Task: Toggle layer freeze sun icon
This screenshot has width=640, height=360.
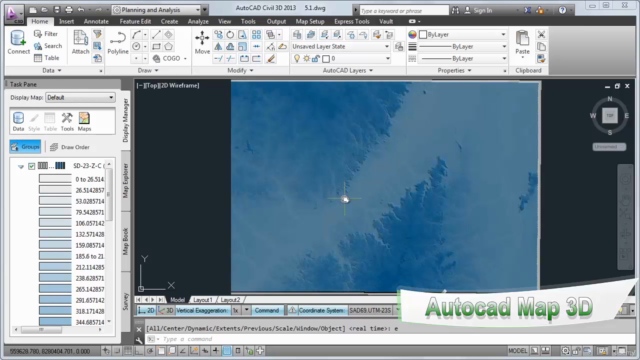Action: (307, 59)
